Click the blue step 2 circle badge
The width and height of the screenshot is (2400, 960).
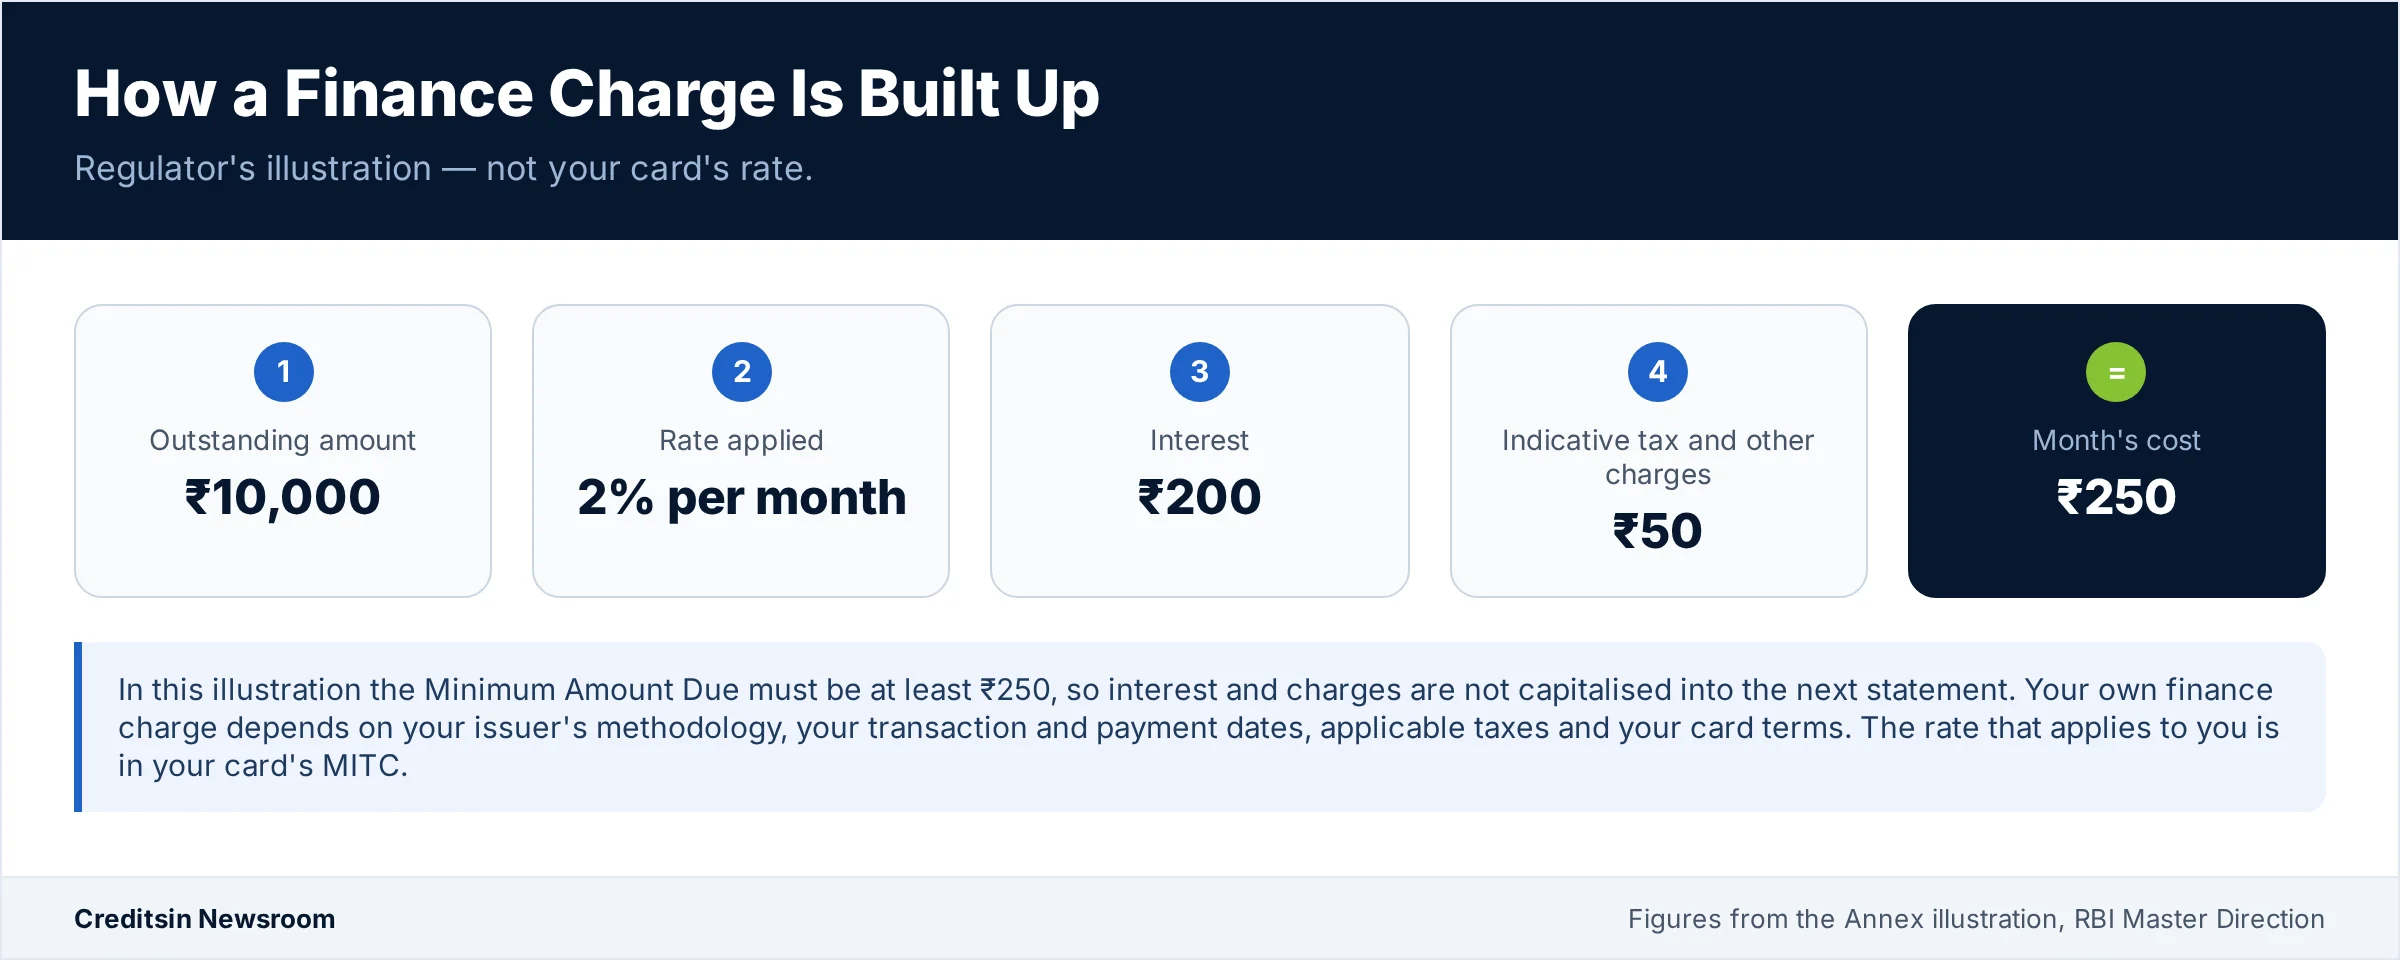pos(742,372)
